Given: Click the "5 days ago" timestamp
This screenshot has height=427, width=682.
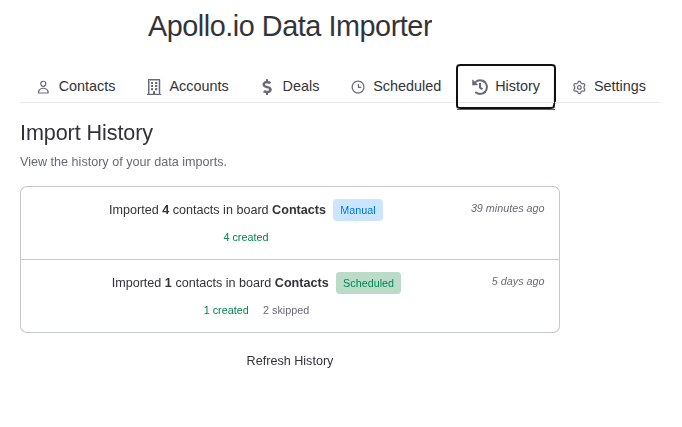Looking at the screenshot, I should pos(518,281).
